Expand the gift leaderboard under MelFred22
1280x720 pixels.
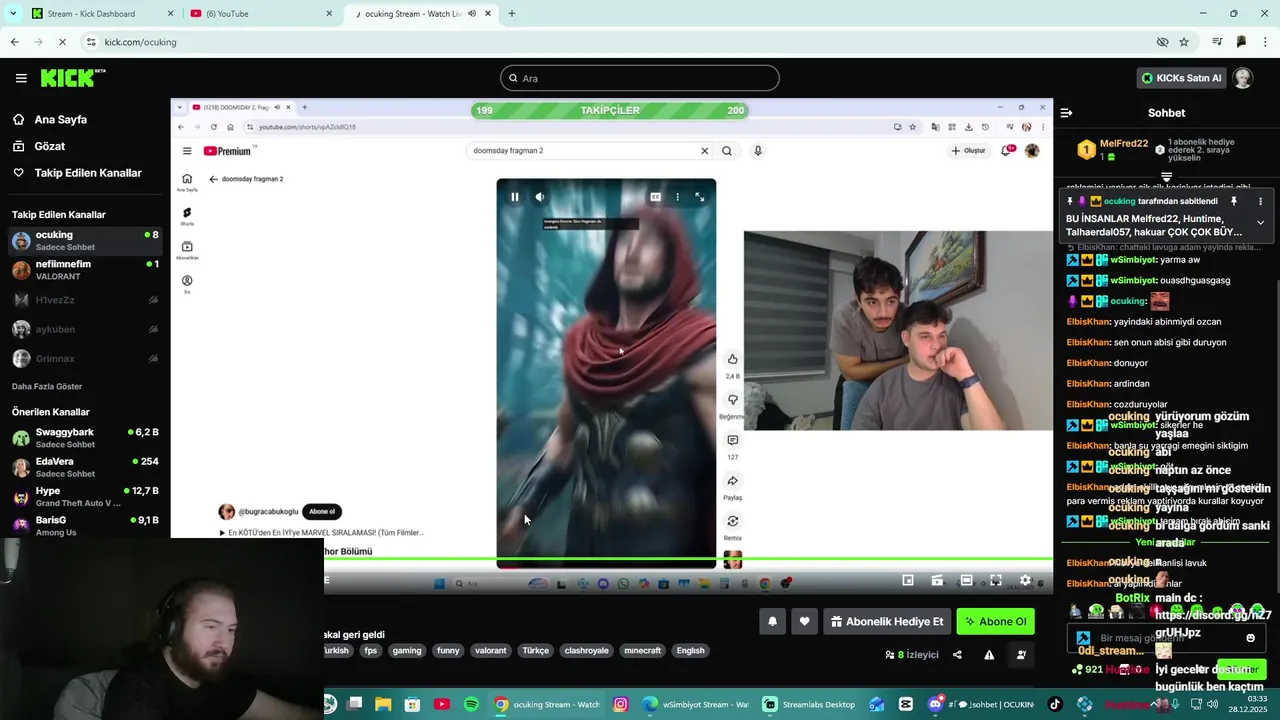point(1166,177)
